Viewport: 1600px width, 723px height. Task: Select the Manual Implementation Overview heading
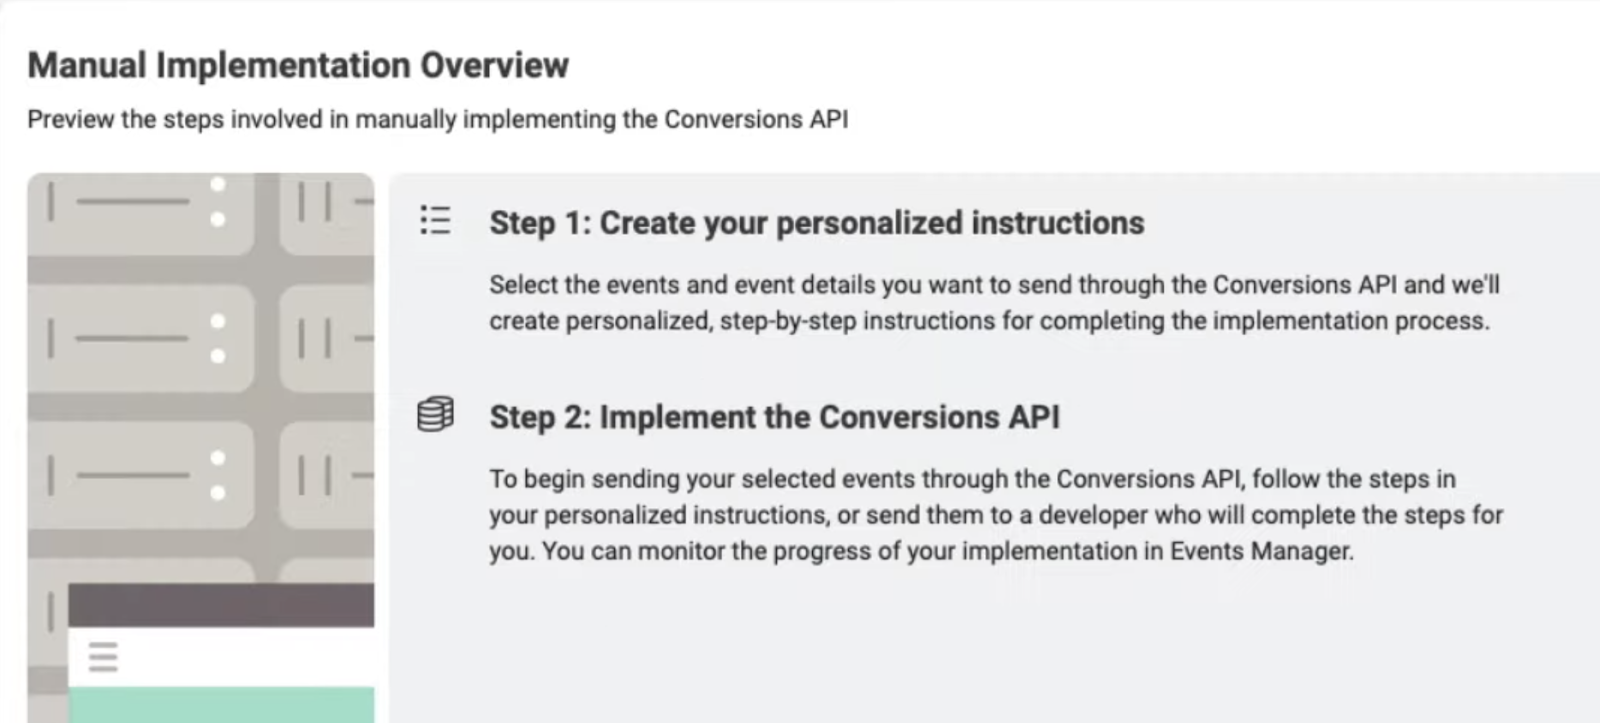tap(298, 65)
